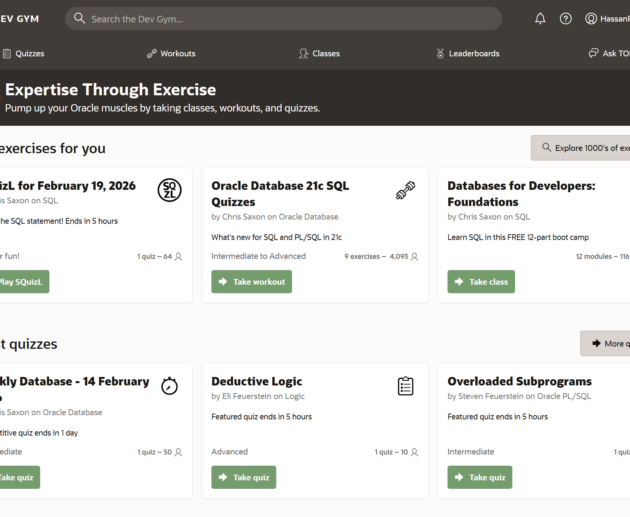630x517 pixels.
Task: Click the "Advanced" level on Deductive Logic card
Action: click(229, 452)
